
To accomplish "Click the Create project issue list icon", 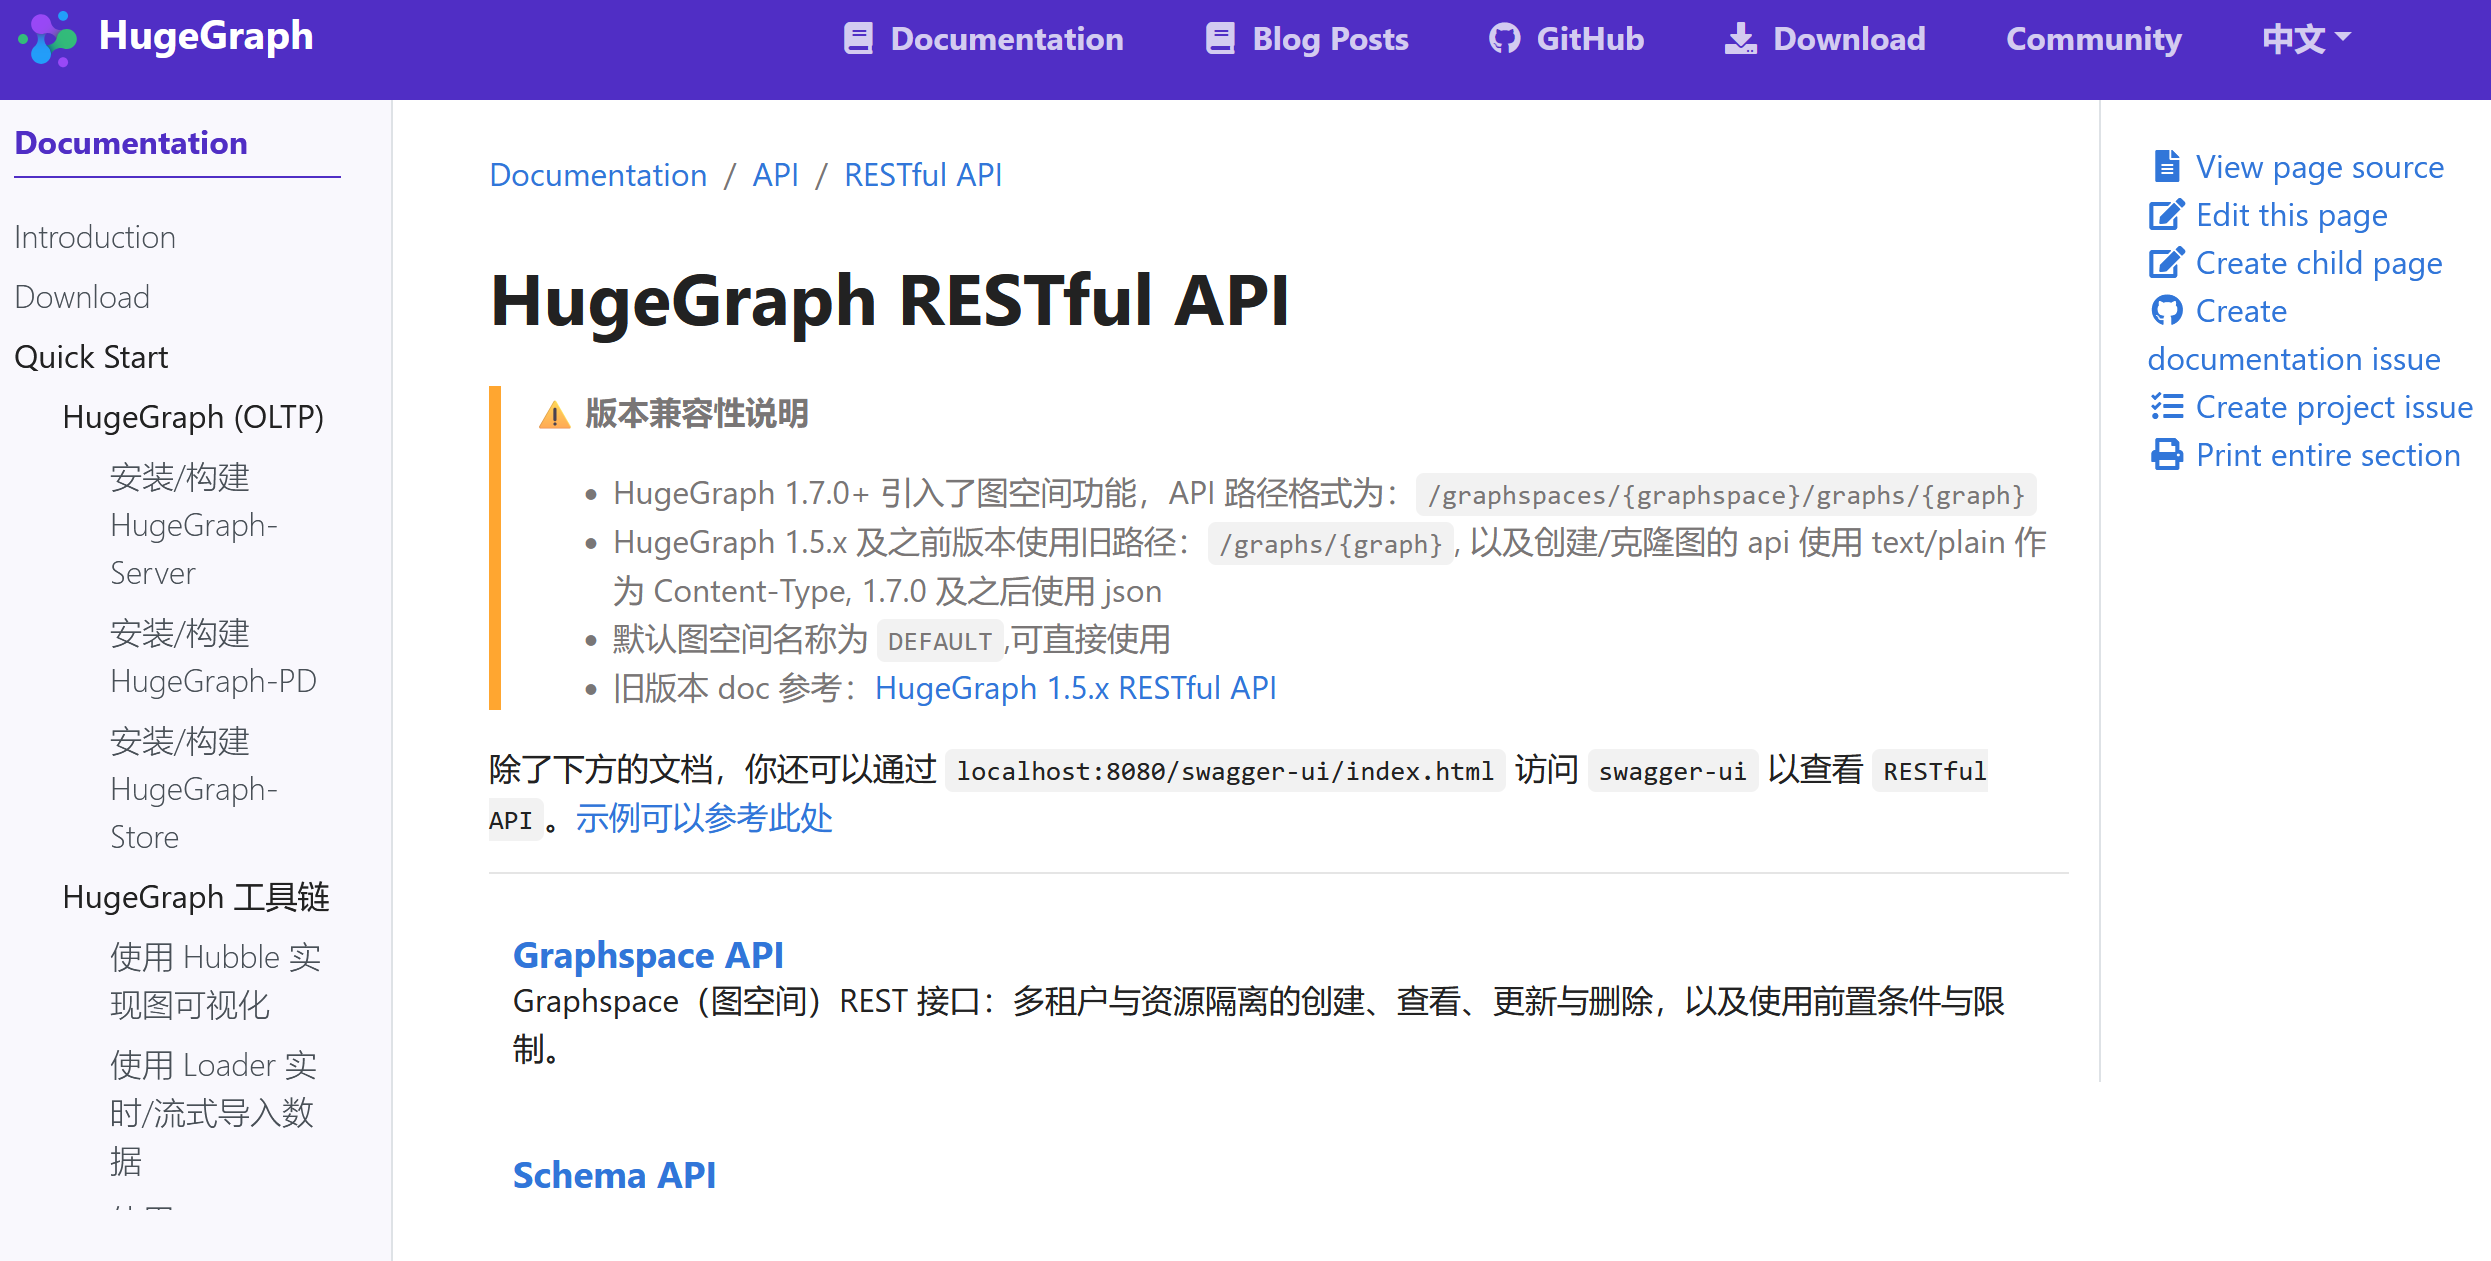I will pos(2166,407).
